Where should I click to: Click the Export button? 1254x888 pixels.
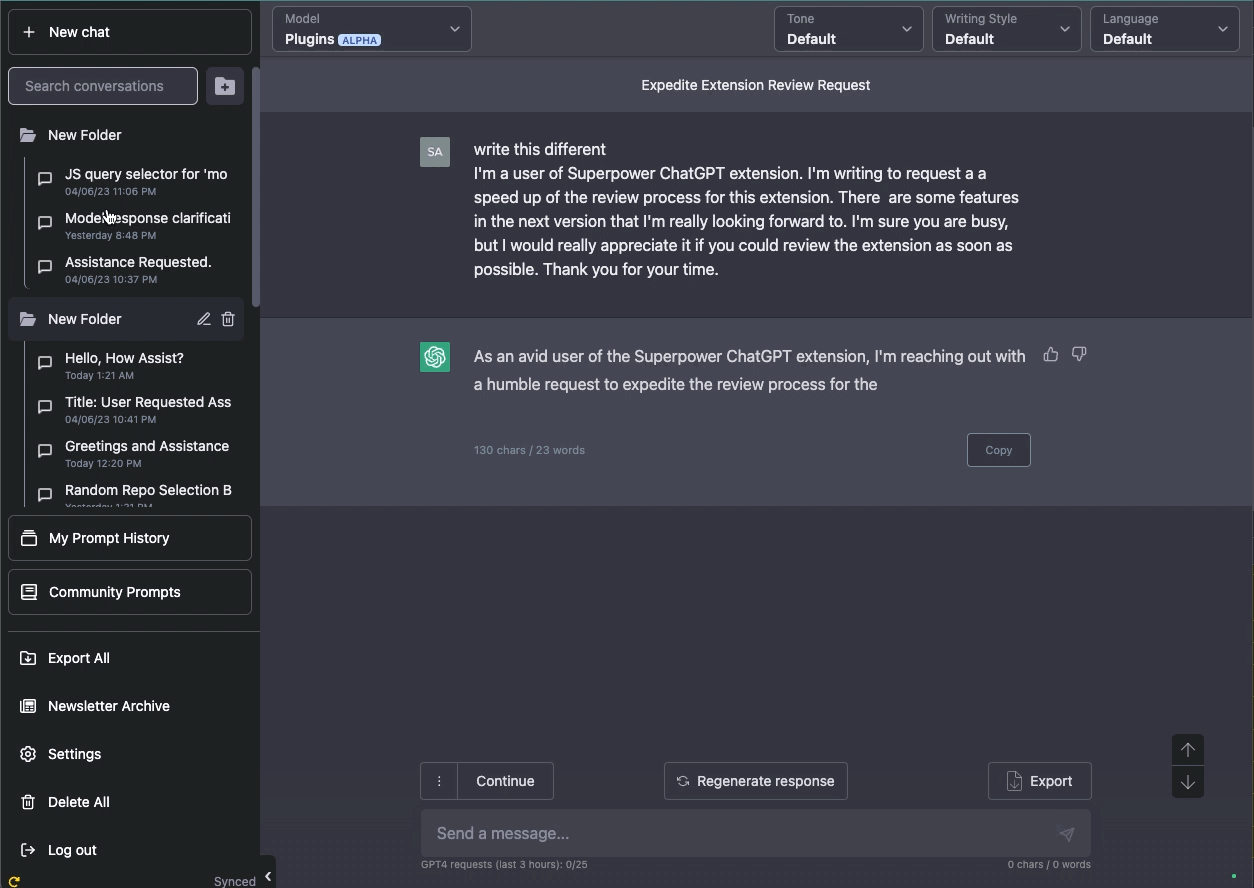pos(1040,781)
